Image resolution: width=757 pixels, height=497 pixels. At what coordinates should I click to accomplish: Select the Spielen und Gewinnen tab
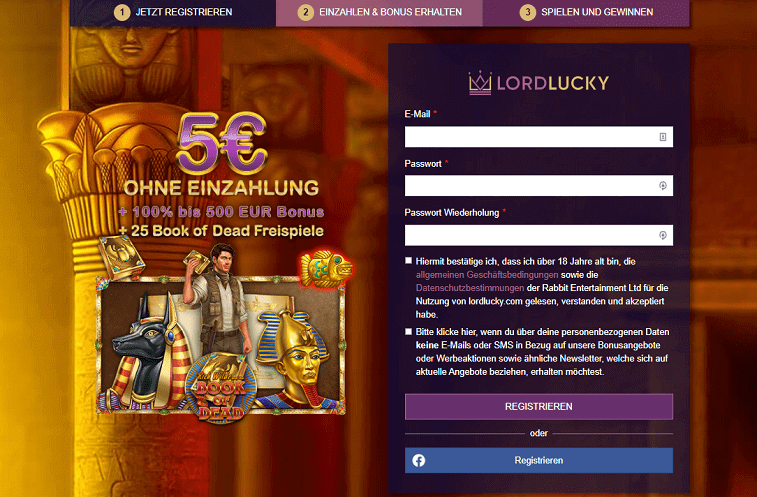586,13
